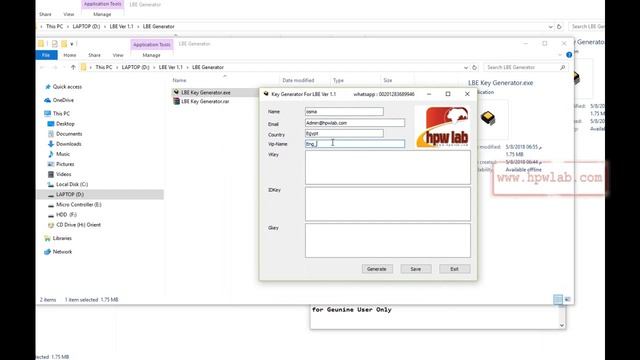Focus the Vip-Name input field
Viewport: 640px width, 360px height.
pos(355,144)
